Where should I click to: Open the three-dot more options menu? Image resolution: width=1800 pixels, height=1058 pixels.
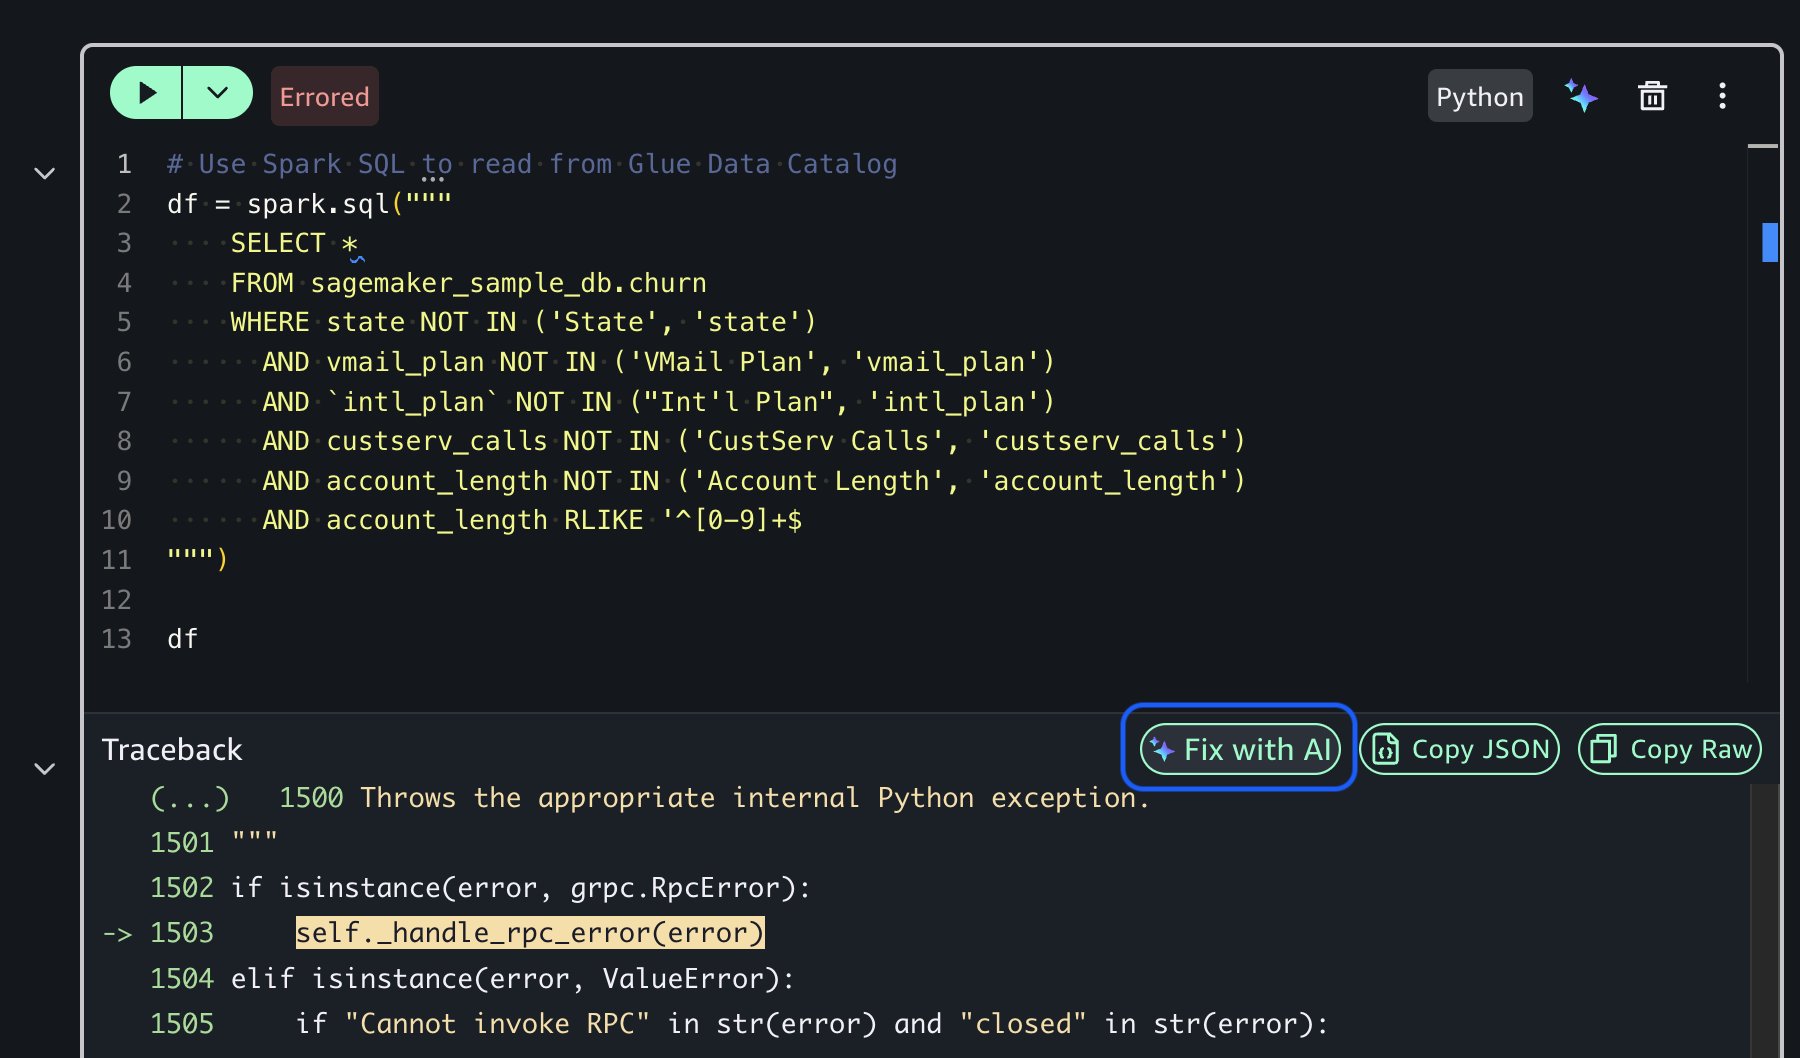point(1722,96)
